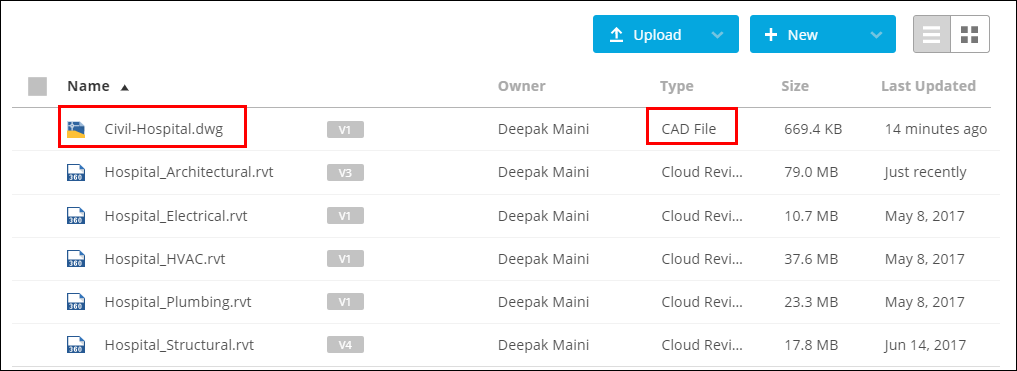Open the V4 version badge of Hospital_Structural.rvt
Image resolution: width=1017 pixels, height=371 pixels.
(345, 345)
